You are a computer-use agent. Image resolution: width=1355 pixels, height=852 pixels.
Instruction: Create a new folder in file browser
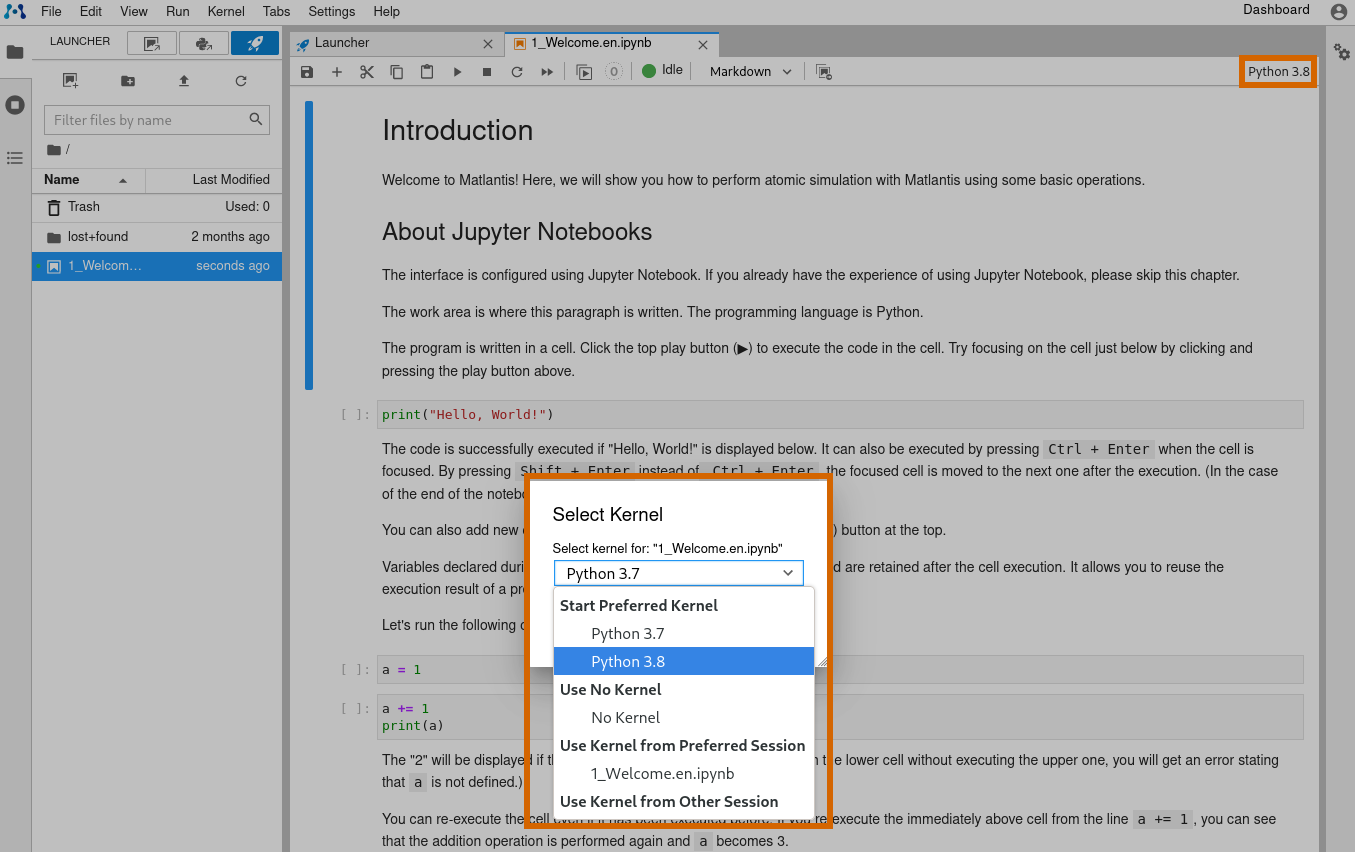click(x=128, y=81)
